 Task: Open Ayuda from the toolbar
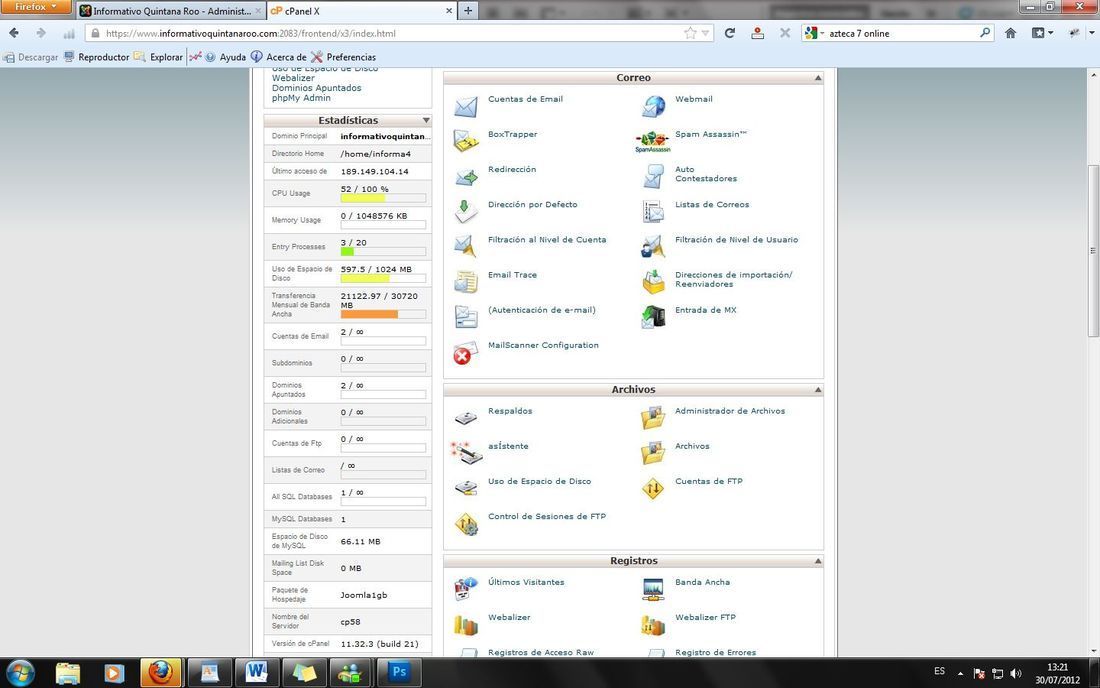point(225,58)
